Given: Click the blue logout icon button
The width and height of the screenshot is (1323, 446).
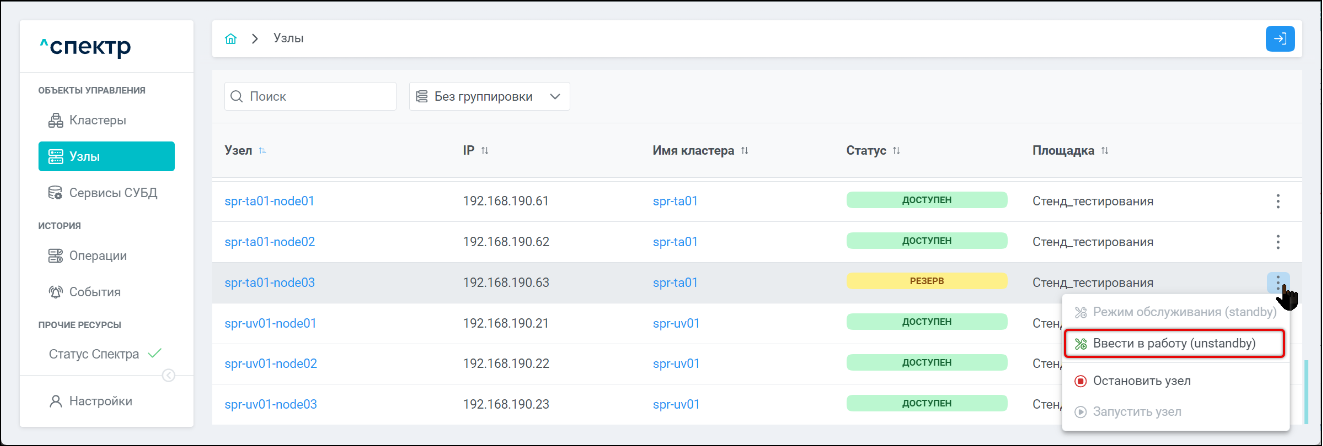Looking at the screenshot, I should 1280,39.
